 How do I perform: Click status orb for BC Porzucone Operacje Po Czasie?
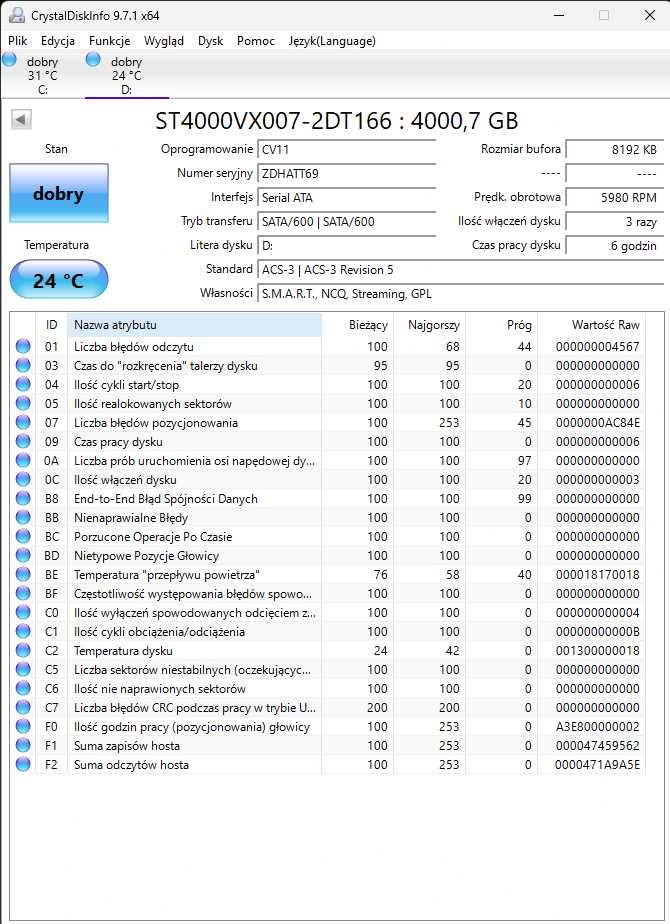coord(23,536)
